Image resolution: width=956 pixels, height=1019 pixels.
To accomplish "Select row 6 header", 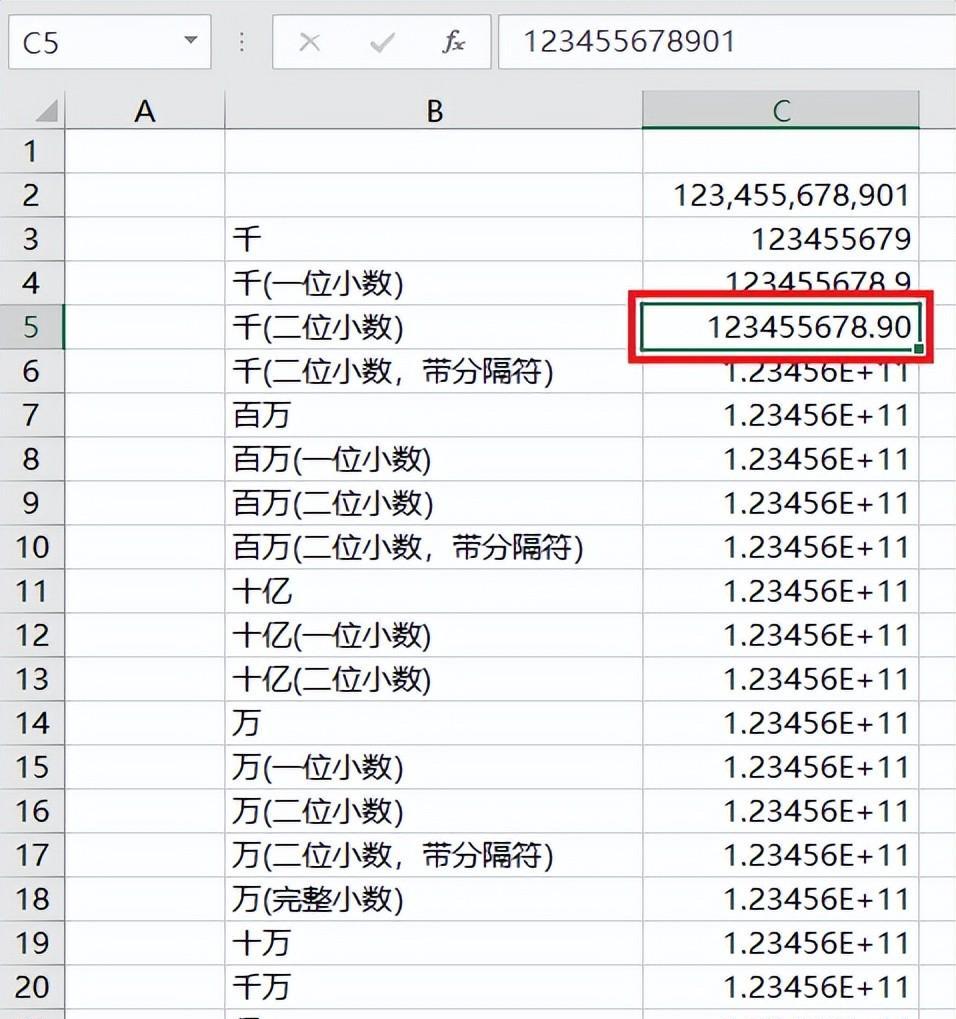I will [31, 371].
